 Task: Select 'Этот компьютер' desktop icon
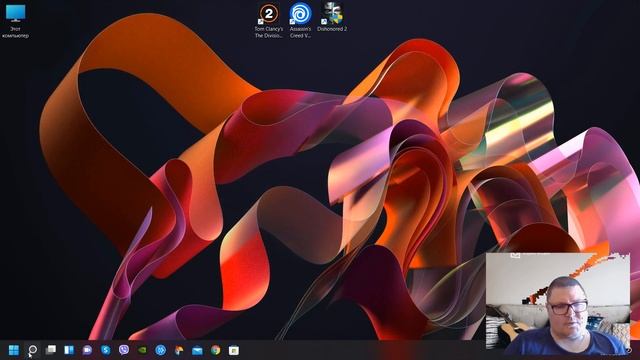16,21
